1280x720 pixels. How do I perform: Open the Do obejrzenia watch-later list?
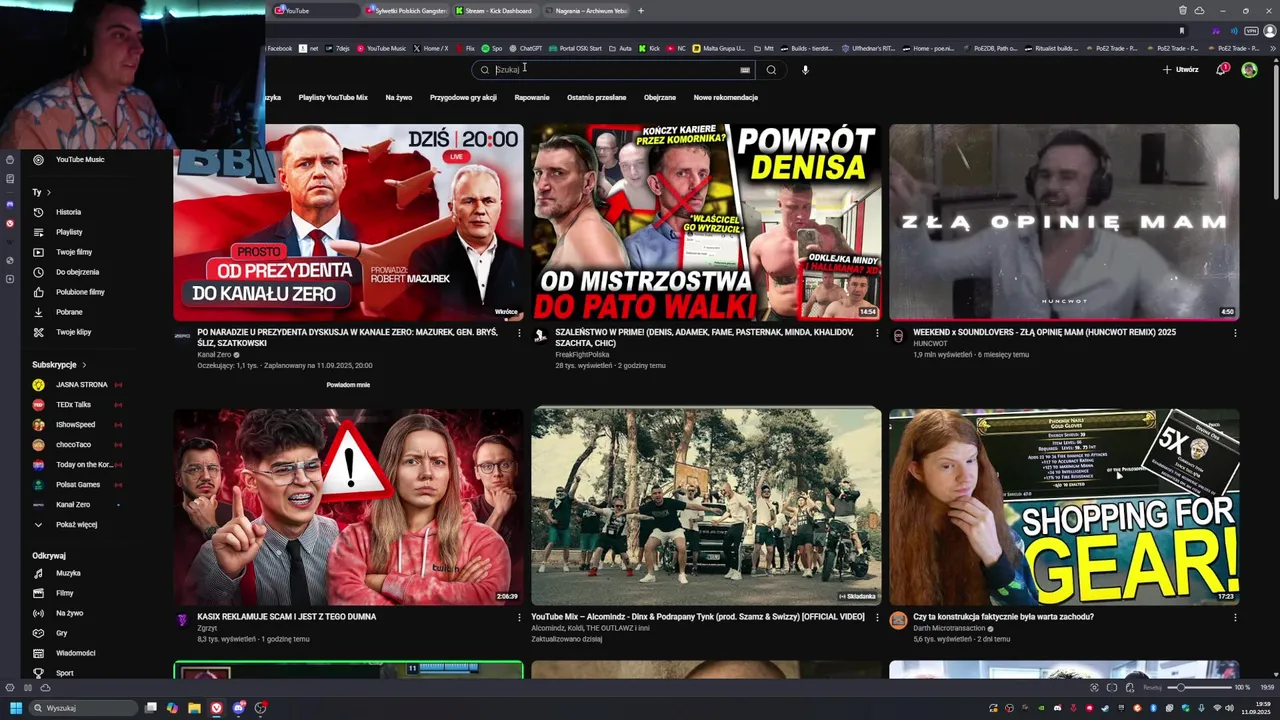pyautogui.click(x=77, y=272)
